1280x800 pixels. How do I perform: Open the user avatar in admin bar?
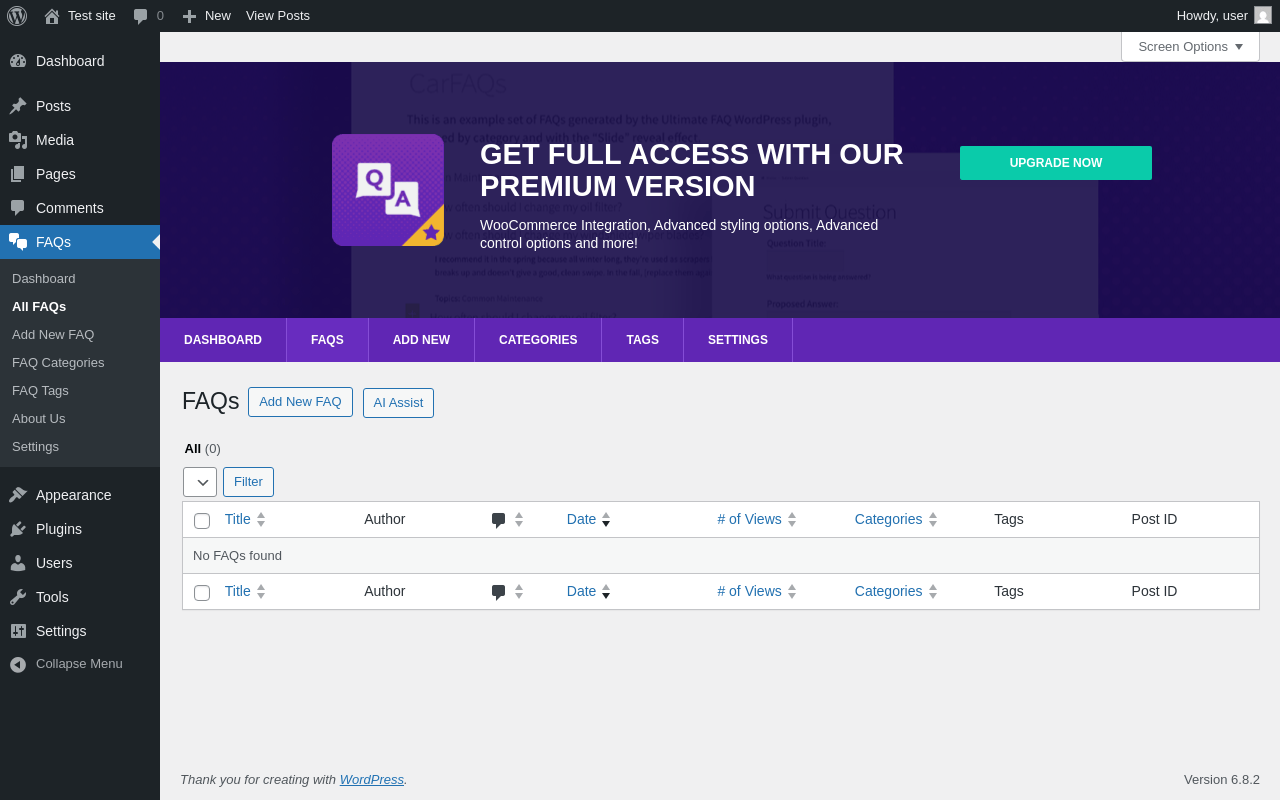[1263, 15]
